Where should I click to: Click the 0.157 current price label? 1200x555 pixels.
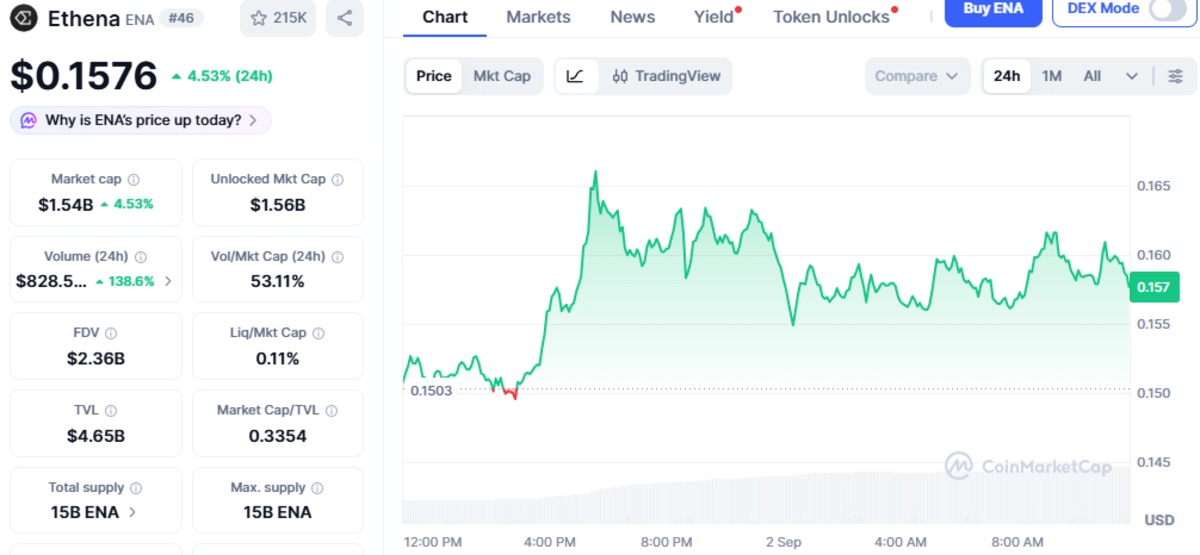click(x=1152, y=288)
